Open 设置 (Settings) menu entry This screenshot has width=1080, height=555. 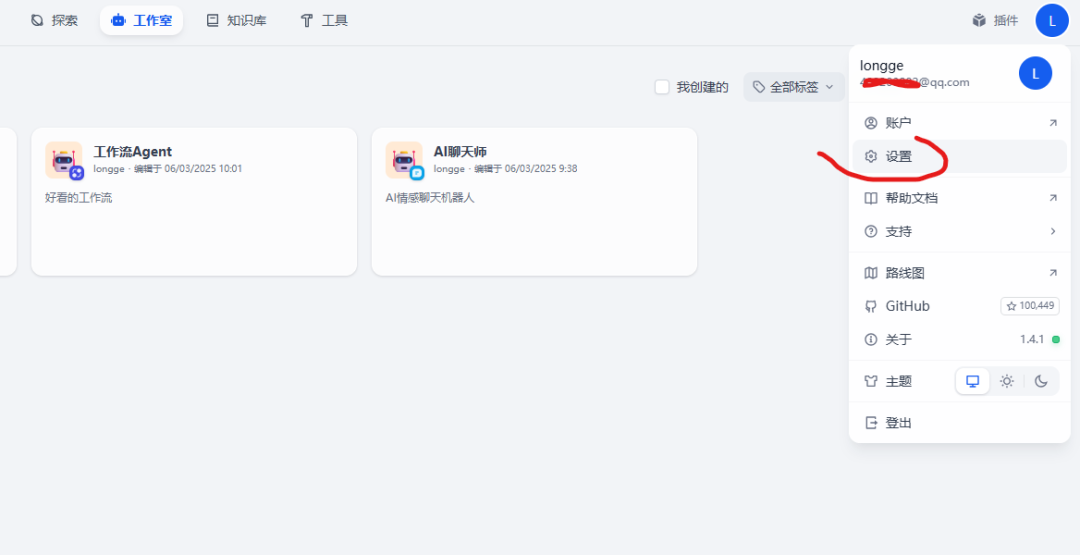959,156
